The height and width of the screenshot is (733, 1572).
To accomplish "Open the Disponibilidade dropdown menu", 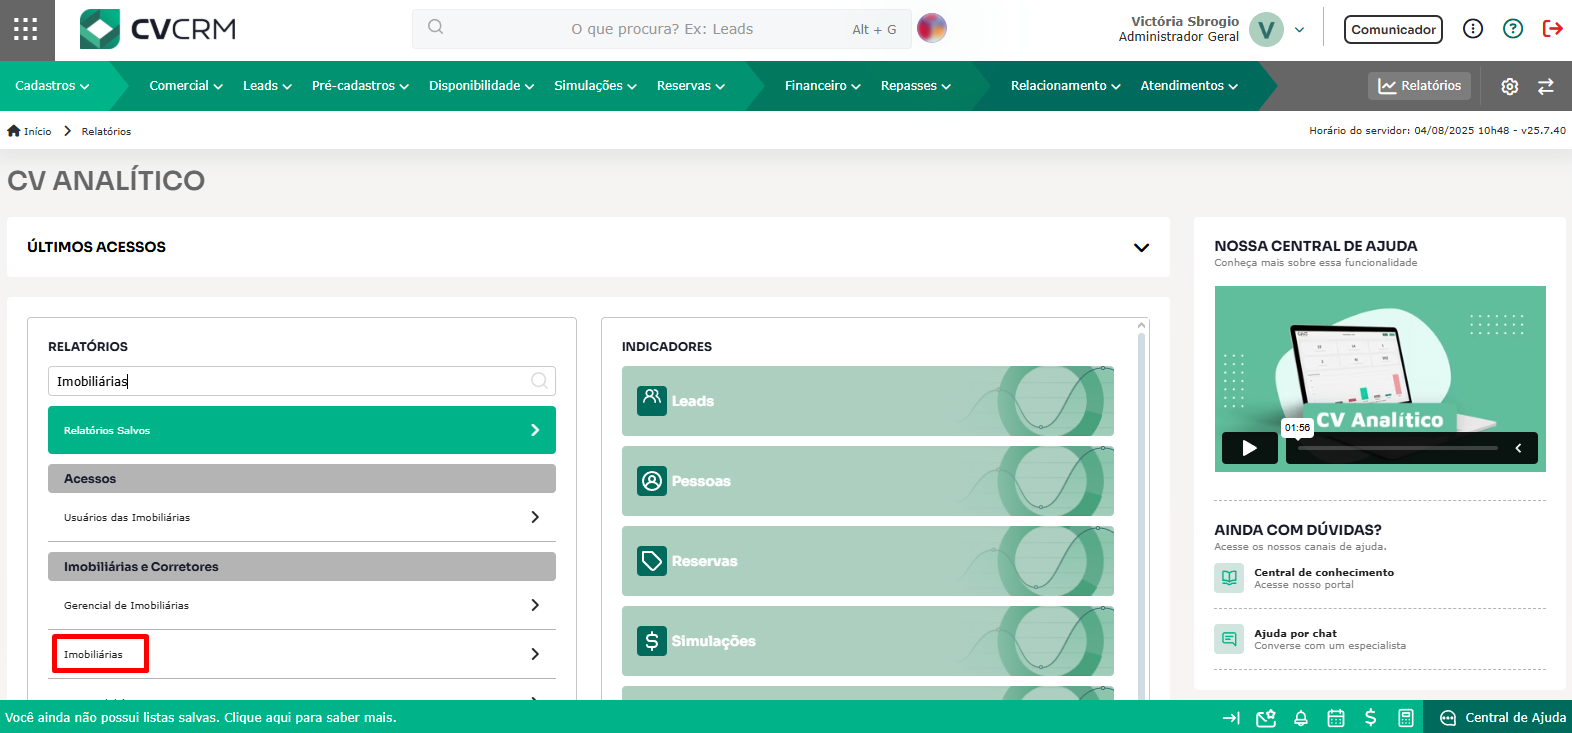I will [481, 86].
